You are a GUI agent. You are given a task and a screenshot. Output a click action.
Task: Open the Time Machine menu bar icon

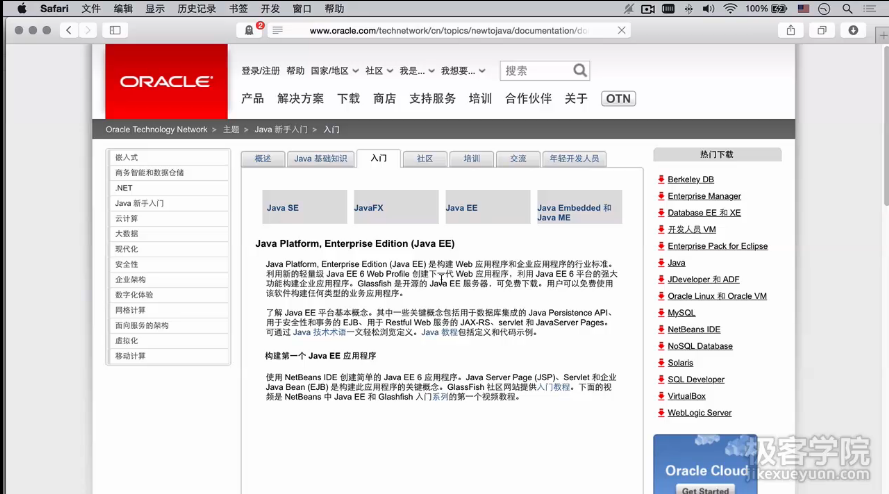point(824,9)
